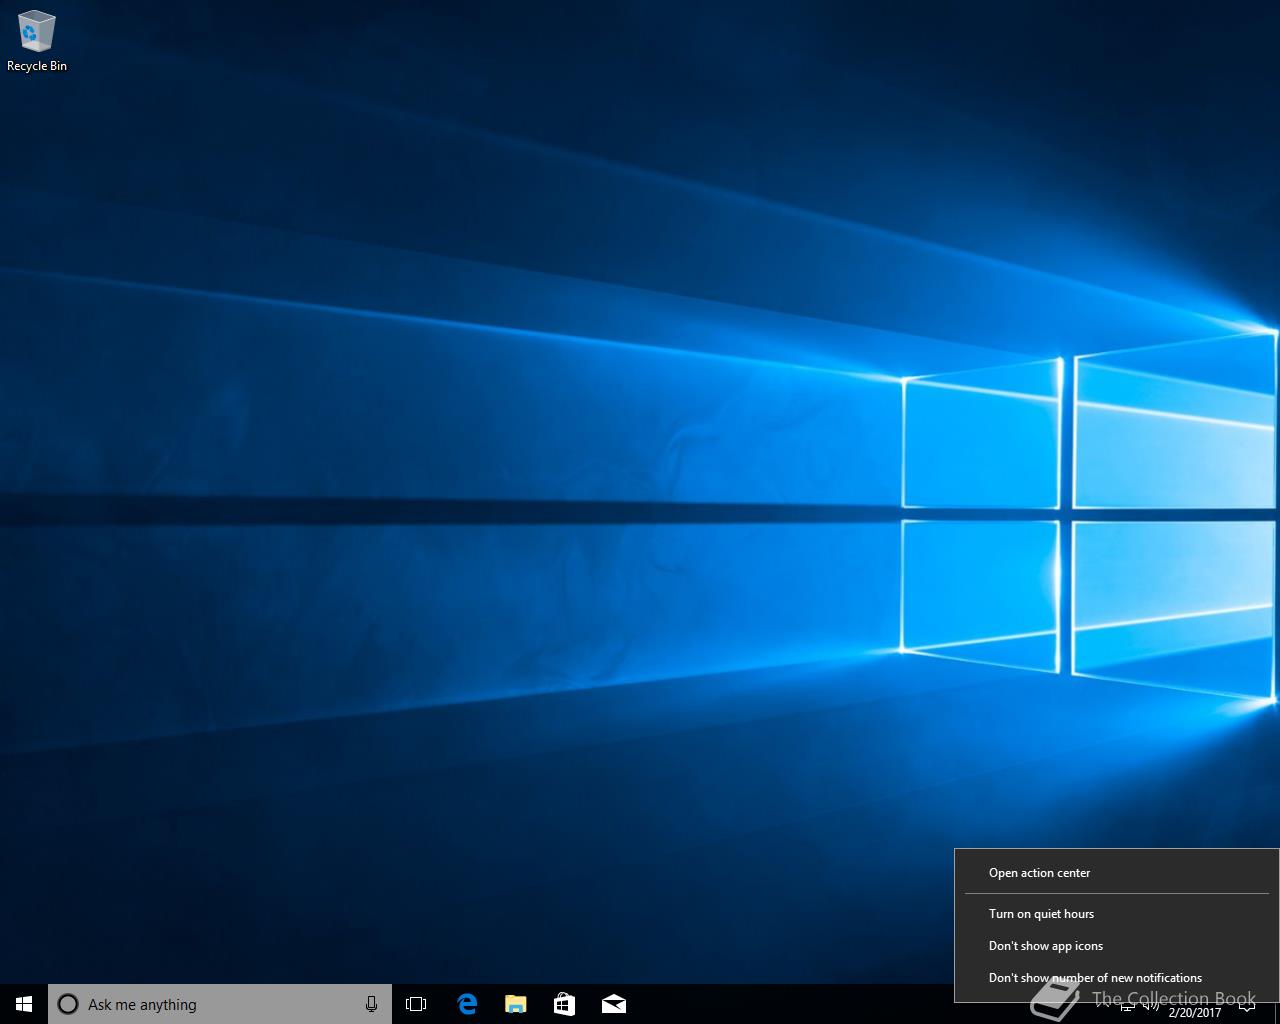Open the Recycle Bin desktop icon
Screen dimensions: 1280x1024
point(37,42)
